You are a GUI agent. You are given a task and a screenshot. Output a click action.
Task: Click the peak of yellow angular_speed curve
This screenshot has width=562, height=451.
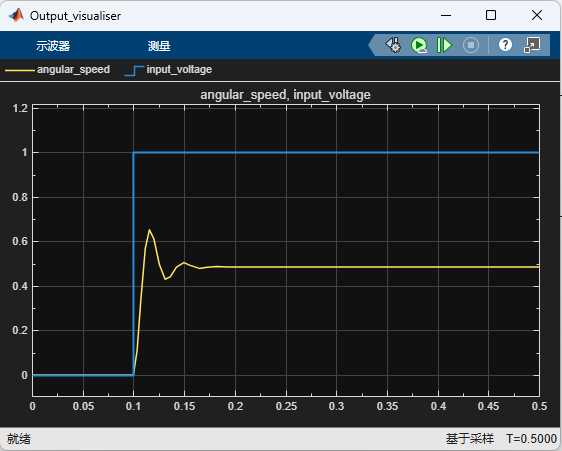pyautogui.click(x=149, y=229)
